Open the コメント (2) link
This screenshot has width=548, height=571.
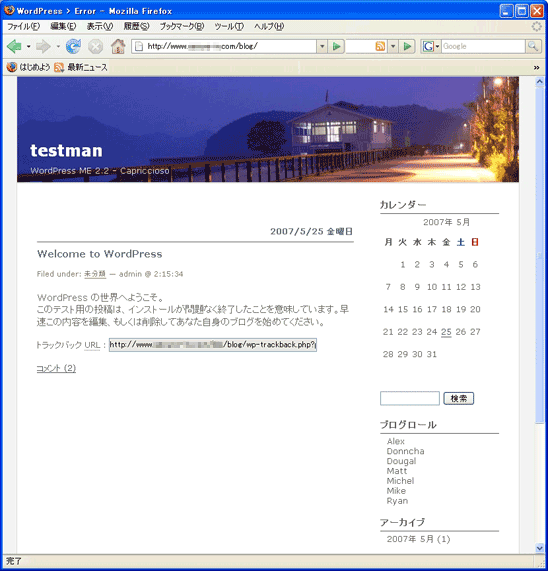(x=56, y=368)
